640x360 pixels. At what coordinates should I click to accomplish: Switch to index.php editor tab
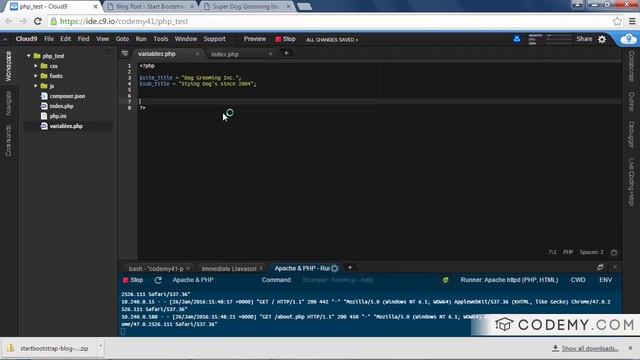(224, 54)
